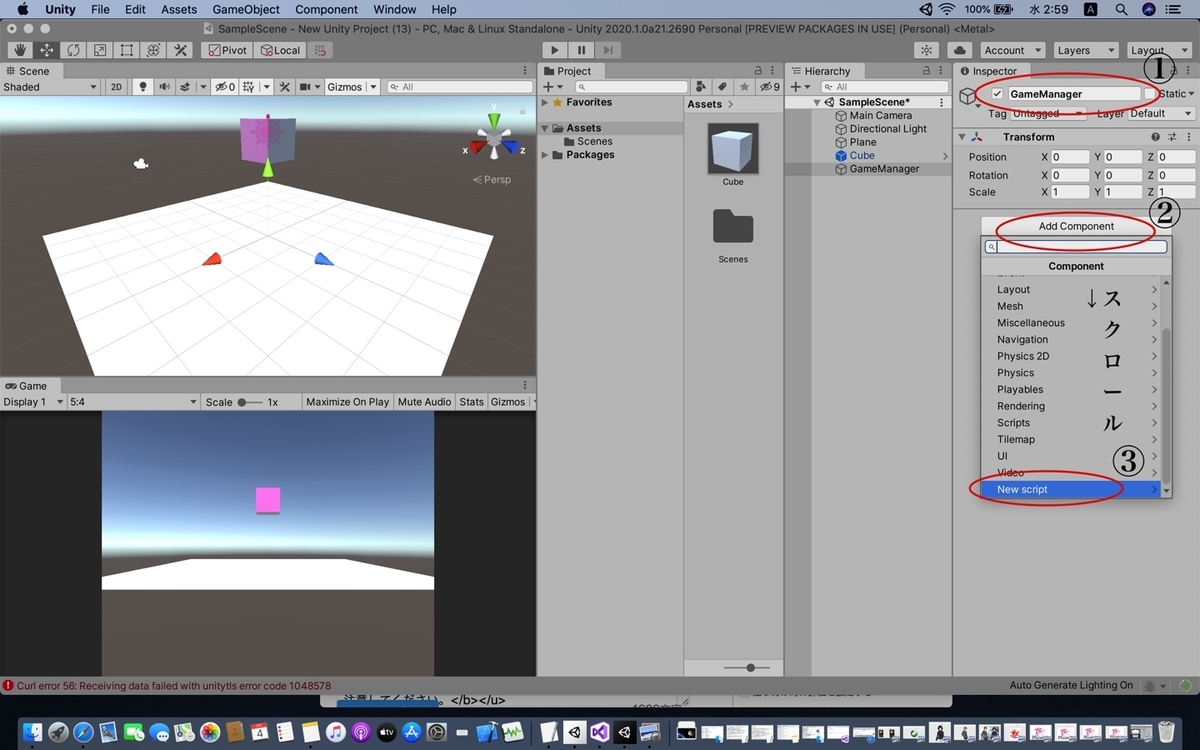Select Main Camera in Hierarchy
Screen dimensions: 1200x750
click(880, 115)
